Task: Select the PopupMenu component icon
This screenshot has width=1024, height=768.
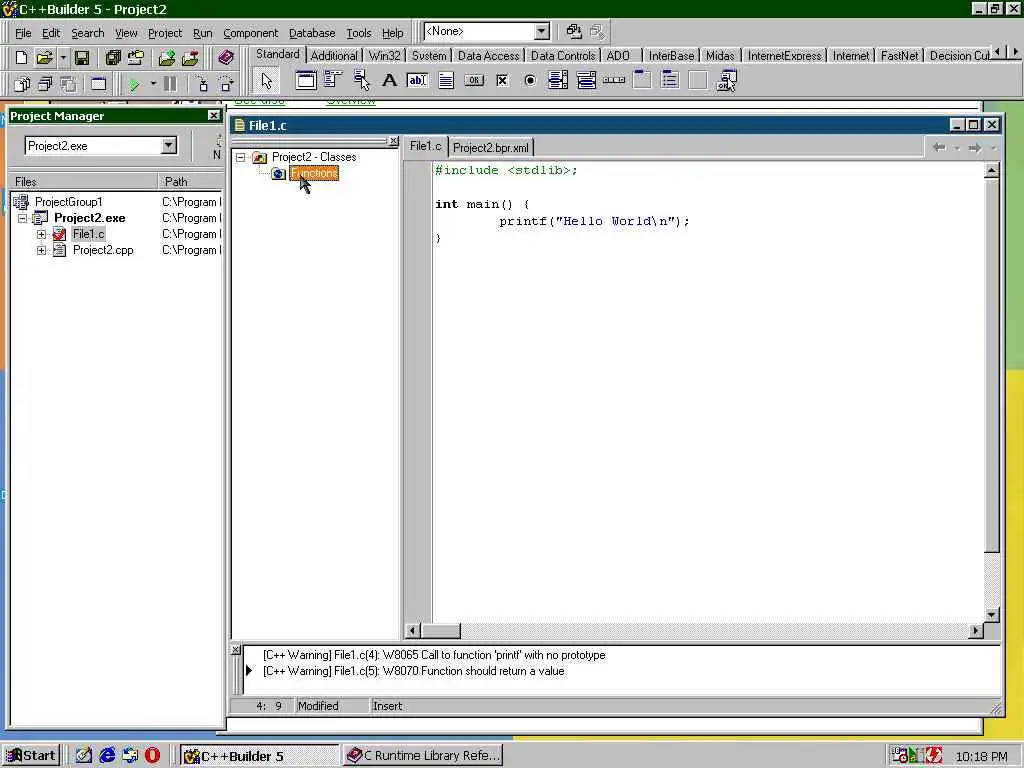Action: click(x=361, y=80)
